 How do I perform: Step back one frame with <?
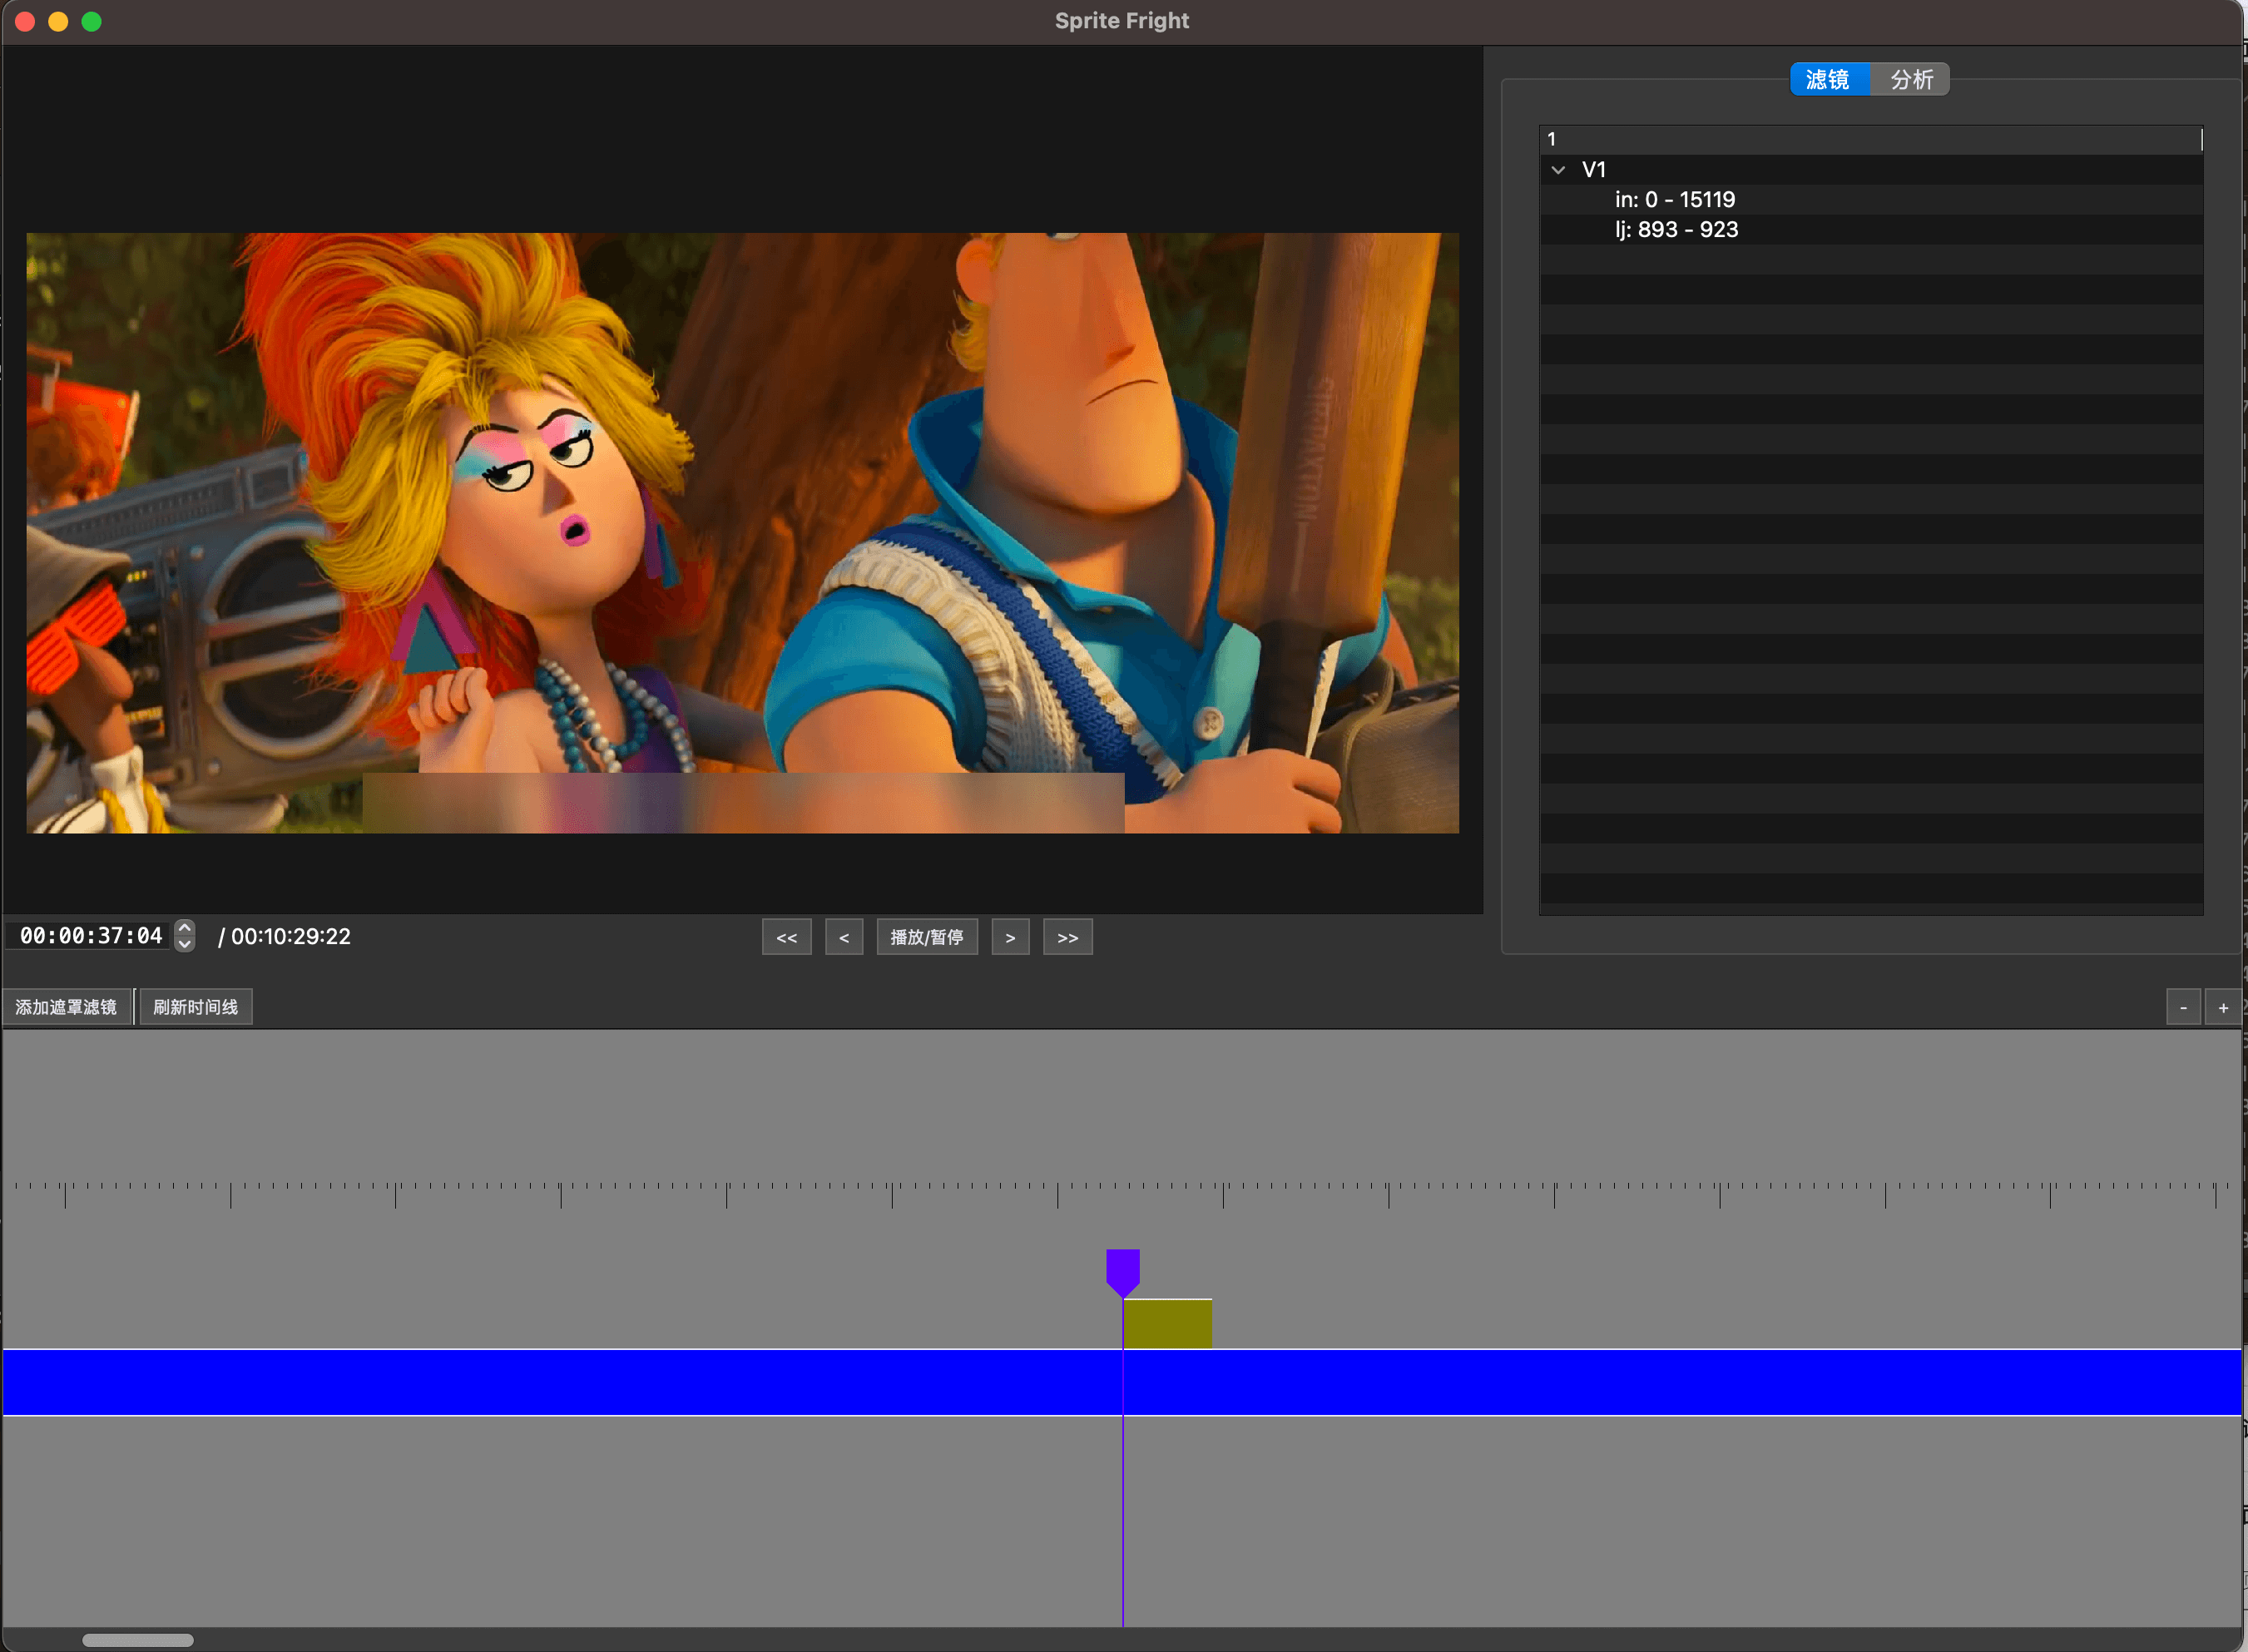(844, 937)
